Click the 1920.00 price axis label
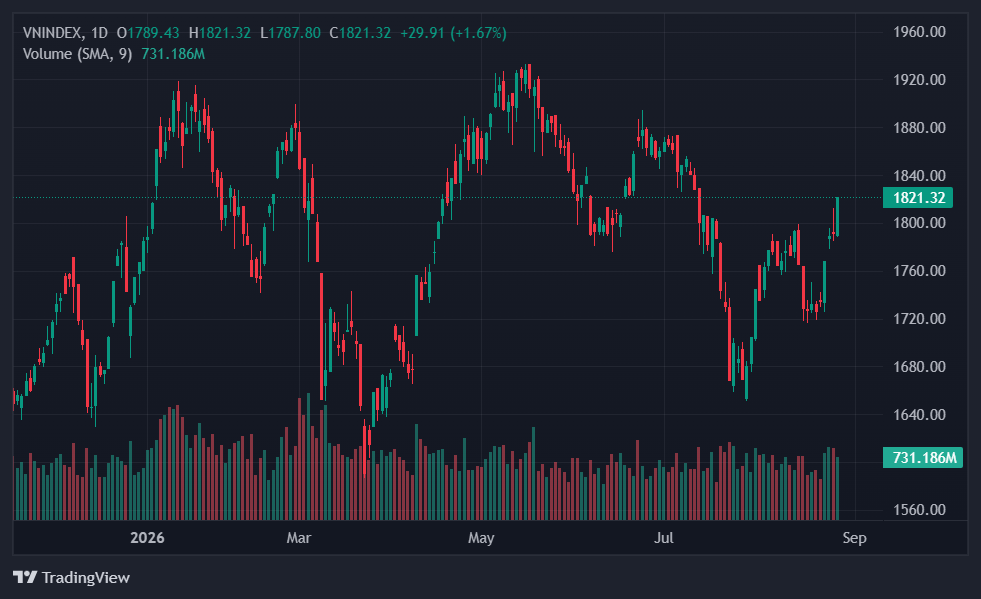Screen dimensions: 981x599 [x=919, y=79]
